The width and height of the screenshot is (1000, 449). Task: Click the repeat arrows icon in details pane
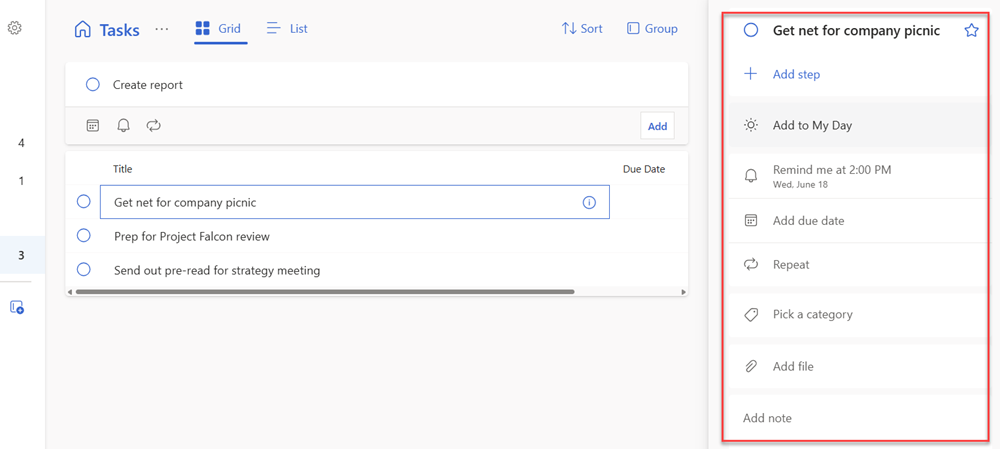pos(751,265)
